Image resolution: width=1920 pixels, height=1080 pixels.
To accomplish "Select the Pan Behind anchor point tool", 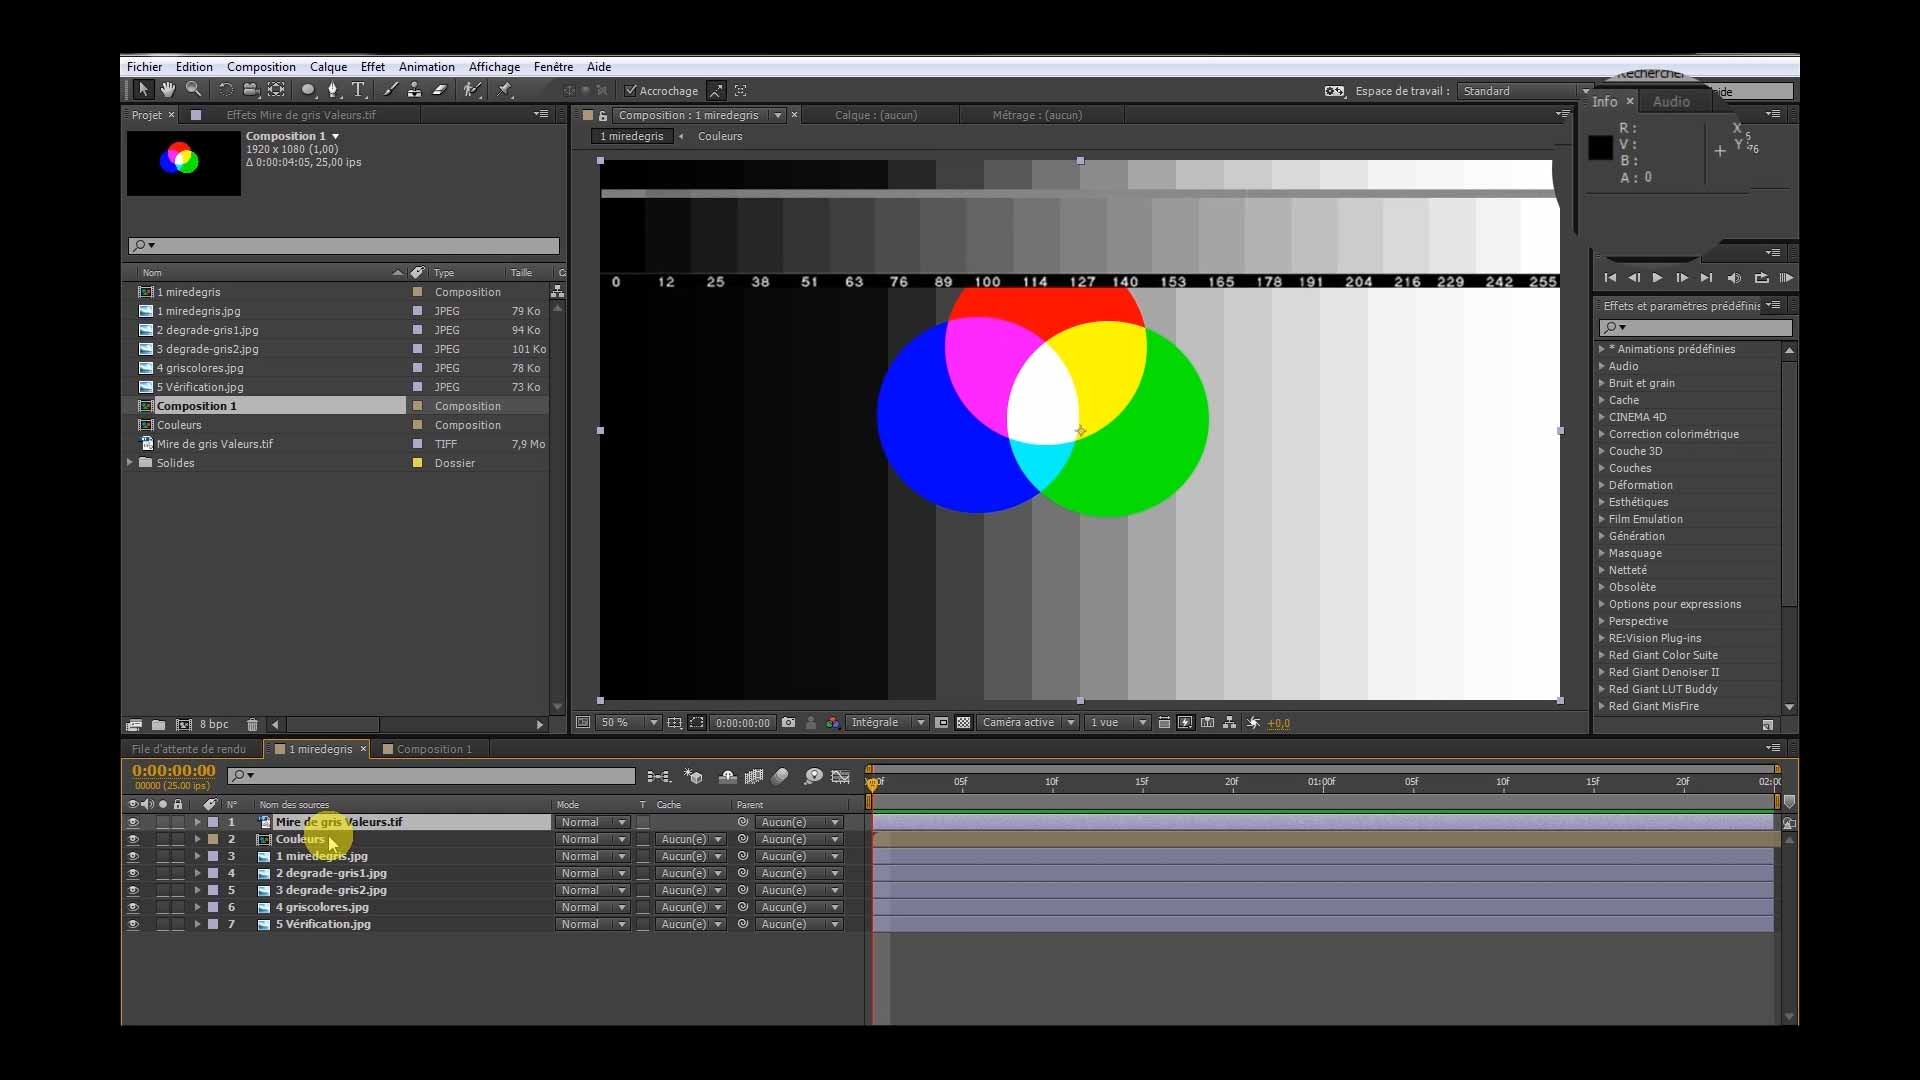I will pos(276,90).
